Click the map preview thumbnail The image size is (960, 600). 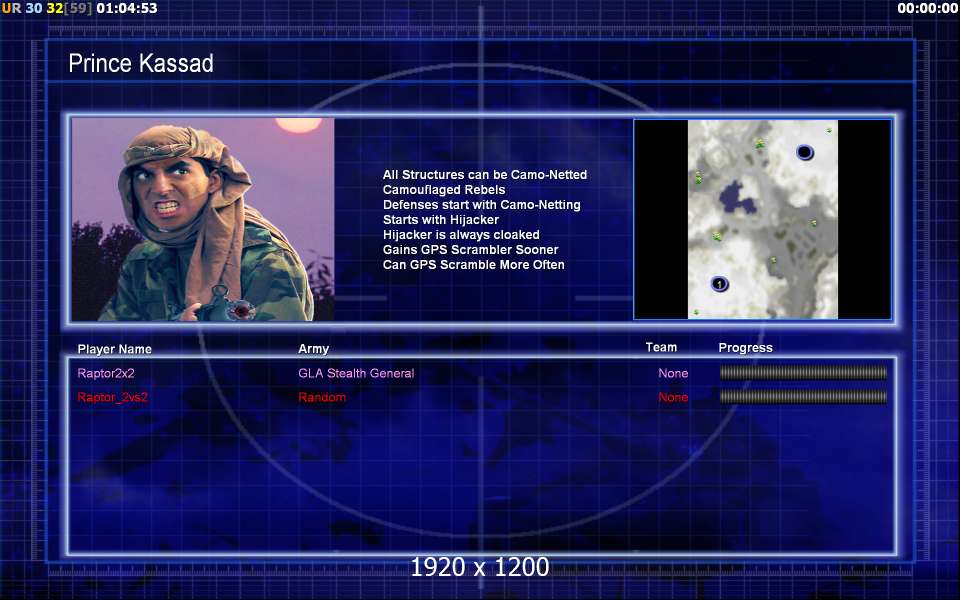pyautogui.click(x=762, y=219)
